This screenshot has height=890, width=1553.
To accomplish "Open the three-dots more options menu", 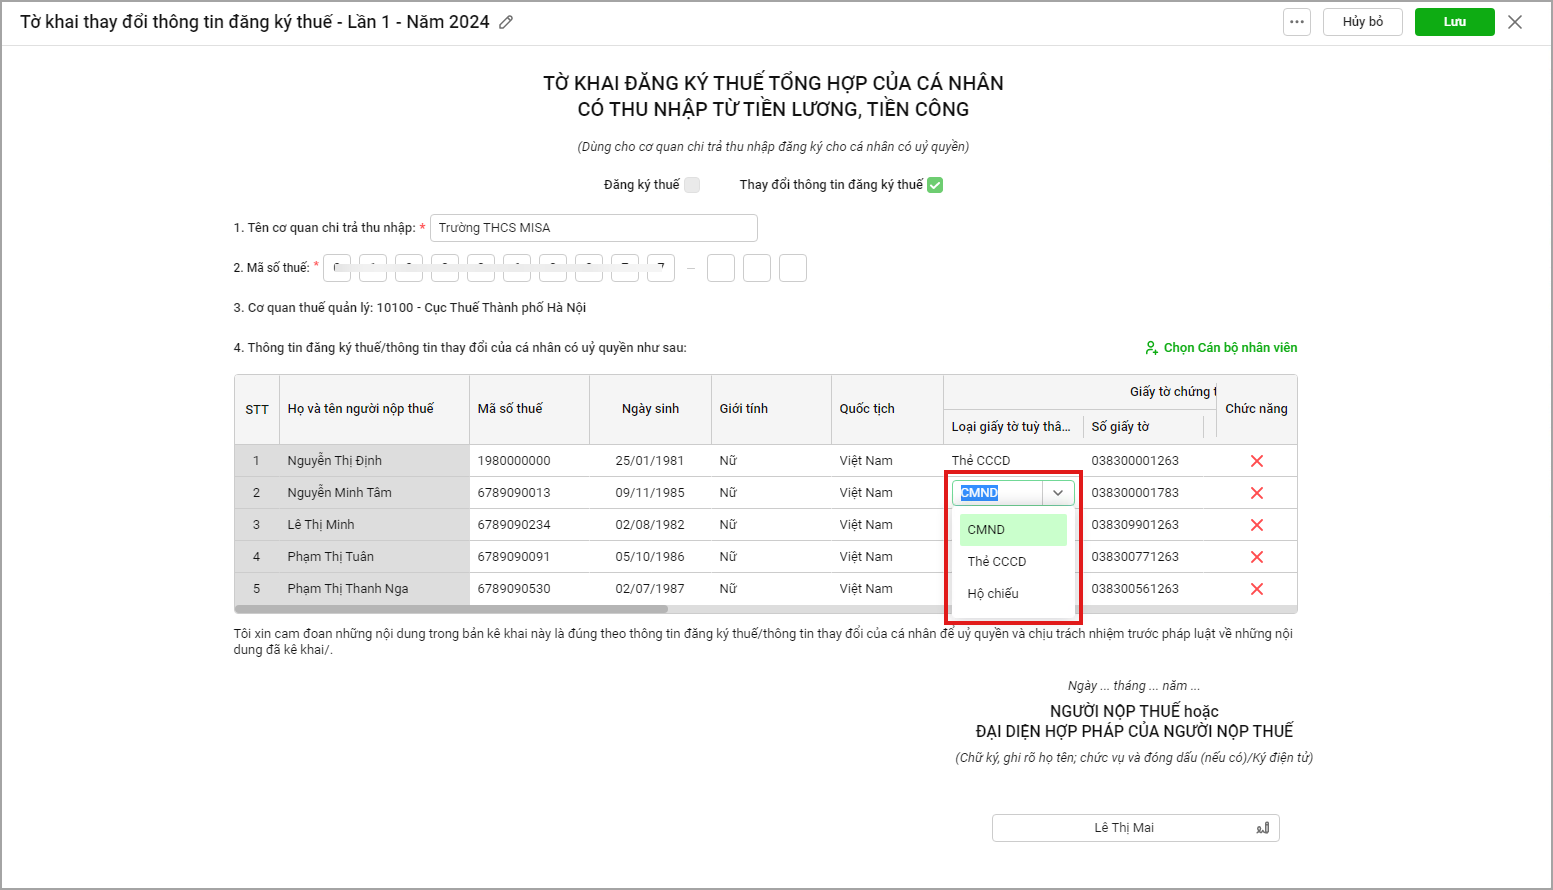I will coord(1296,22).
